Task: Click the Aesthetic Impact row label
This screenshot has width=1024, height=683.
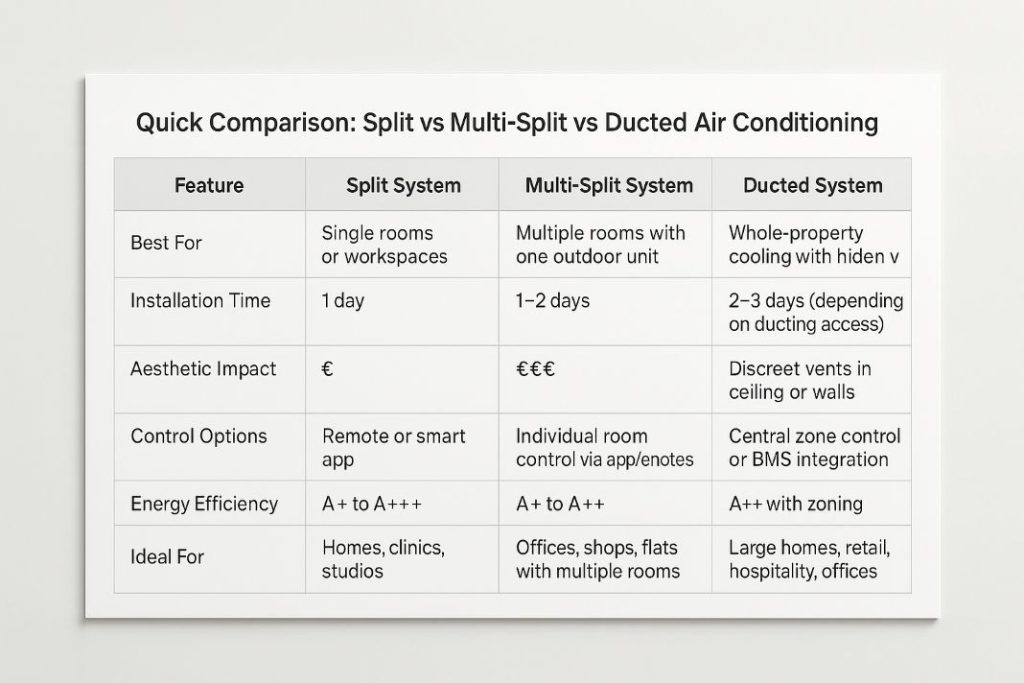Action: click(x=203, y=369)
